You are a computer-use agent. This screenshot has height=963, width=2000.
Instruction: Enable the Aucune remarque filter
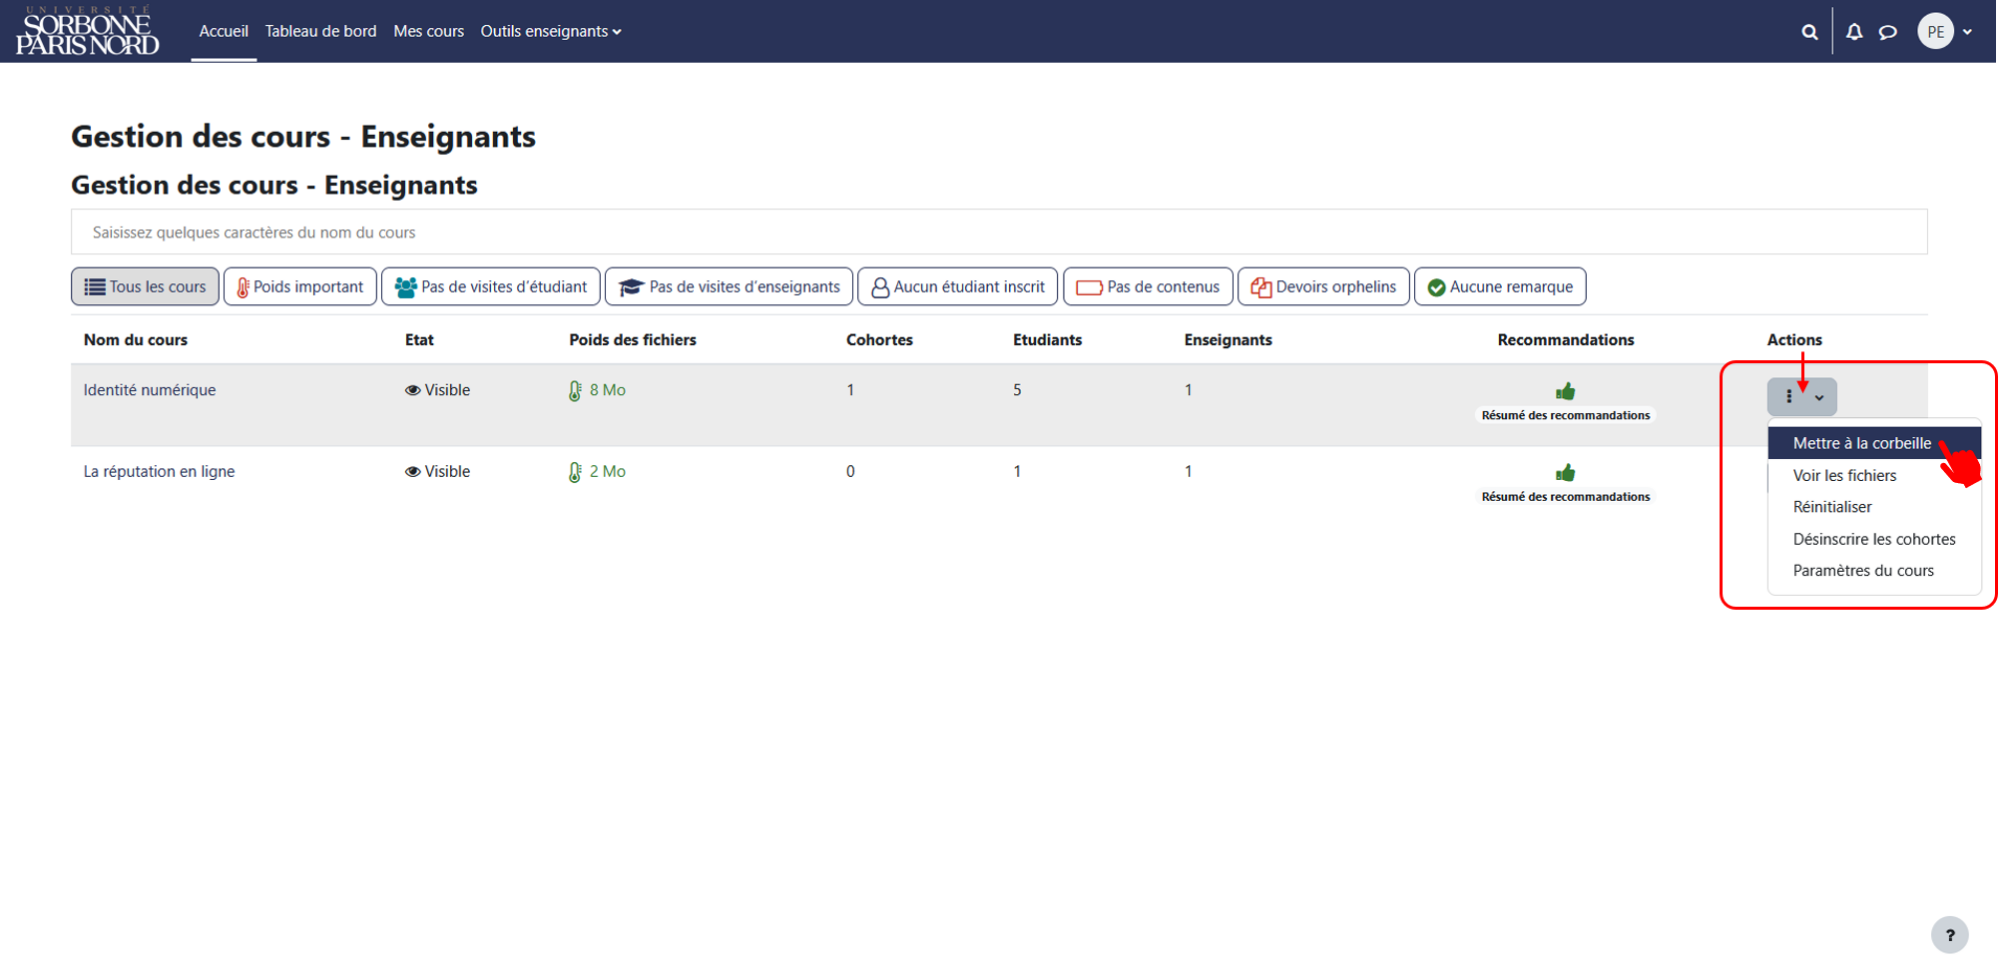[x=1502, y=287]
